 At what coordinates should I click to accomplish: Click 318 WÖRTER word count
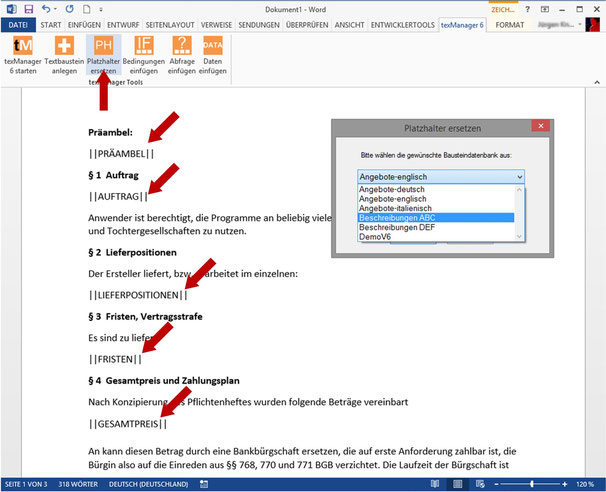[78, 484]
